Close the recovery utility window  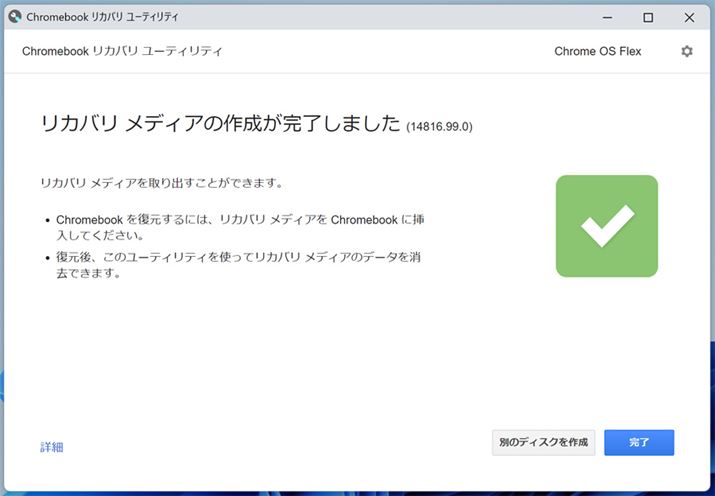(x=689, y=17)
